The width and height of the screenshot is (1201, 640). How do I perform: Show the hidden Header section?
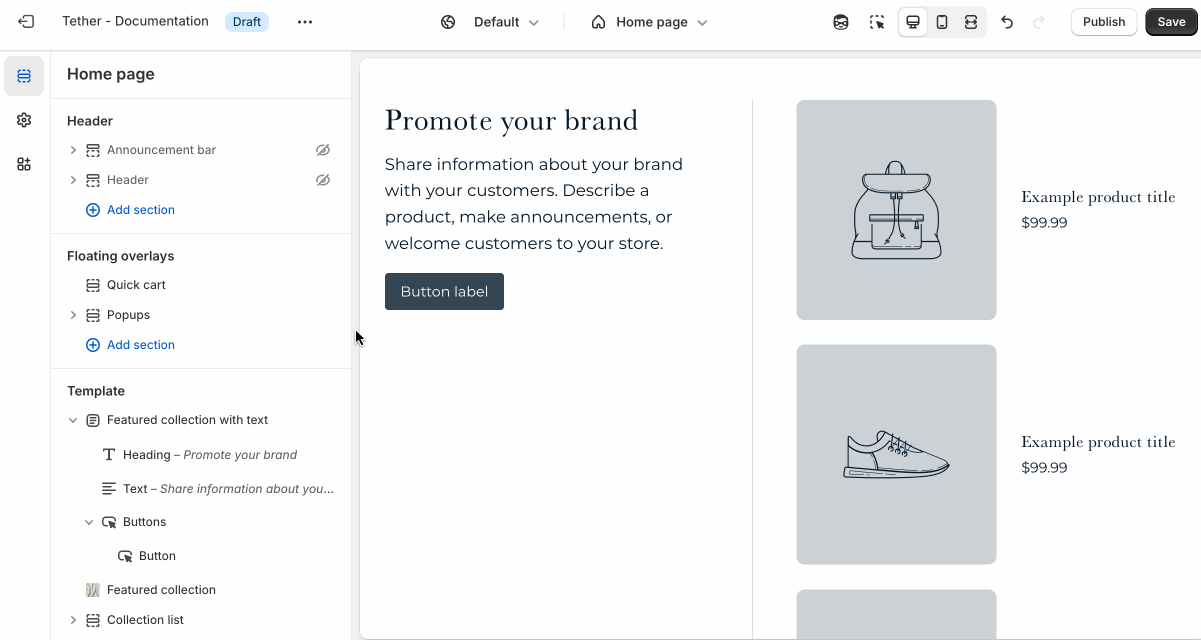click(x=323, y=180)
